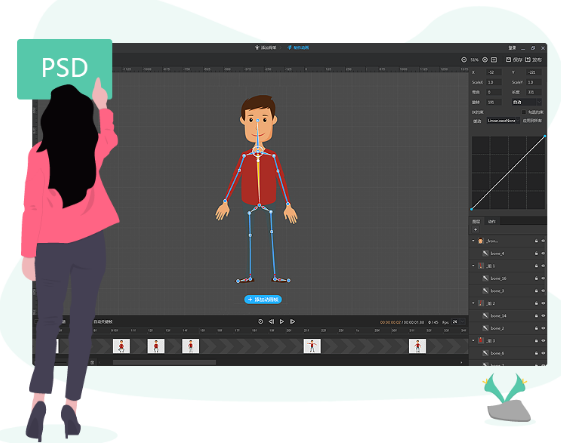
Task: Tick the checkbox above the 应用到所有 button
Action: pyautogui.click(x=524, y=112)
